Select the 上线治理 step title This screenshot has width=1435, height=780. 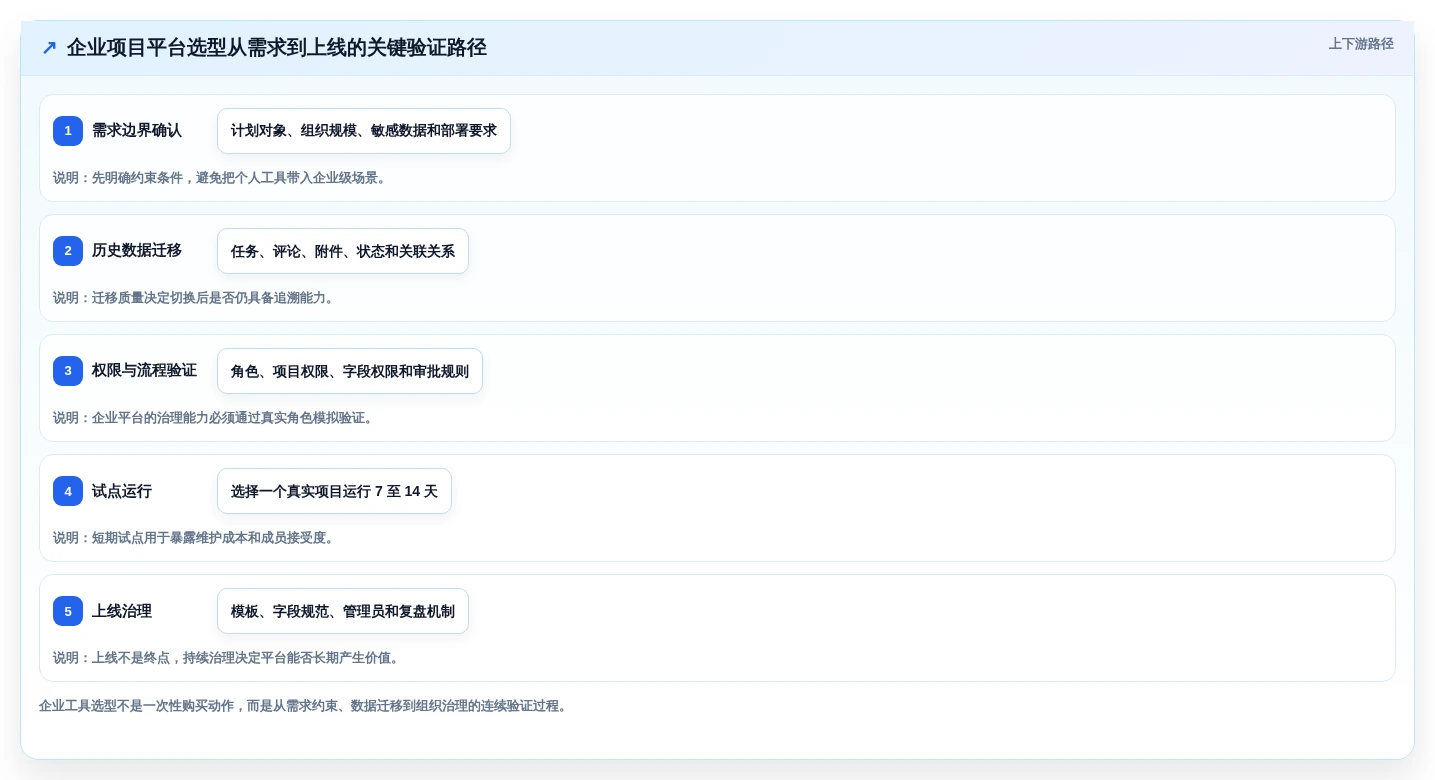[x=122, y=611]
